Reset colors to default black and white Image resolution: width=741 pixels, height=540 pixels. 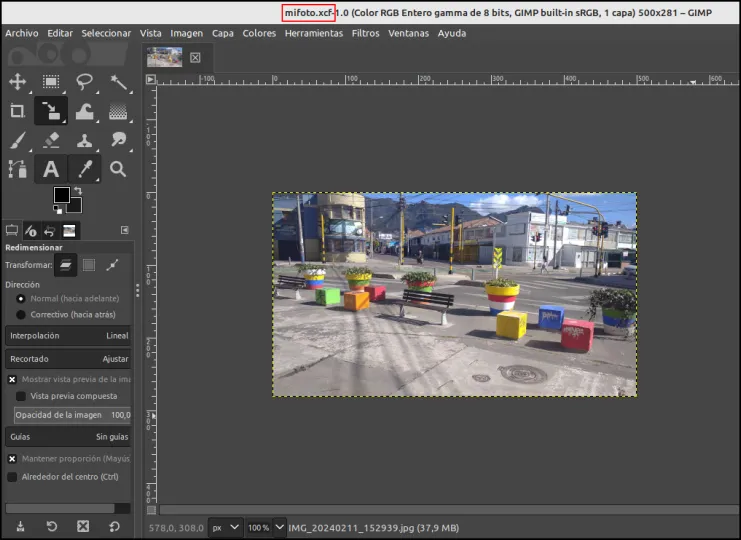[x=58, y=209]
